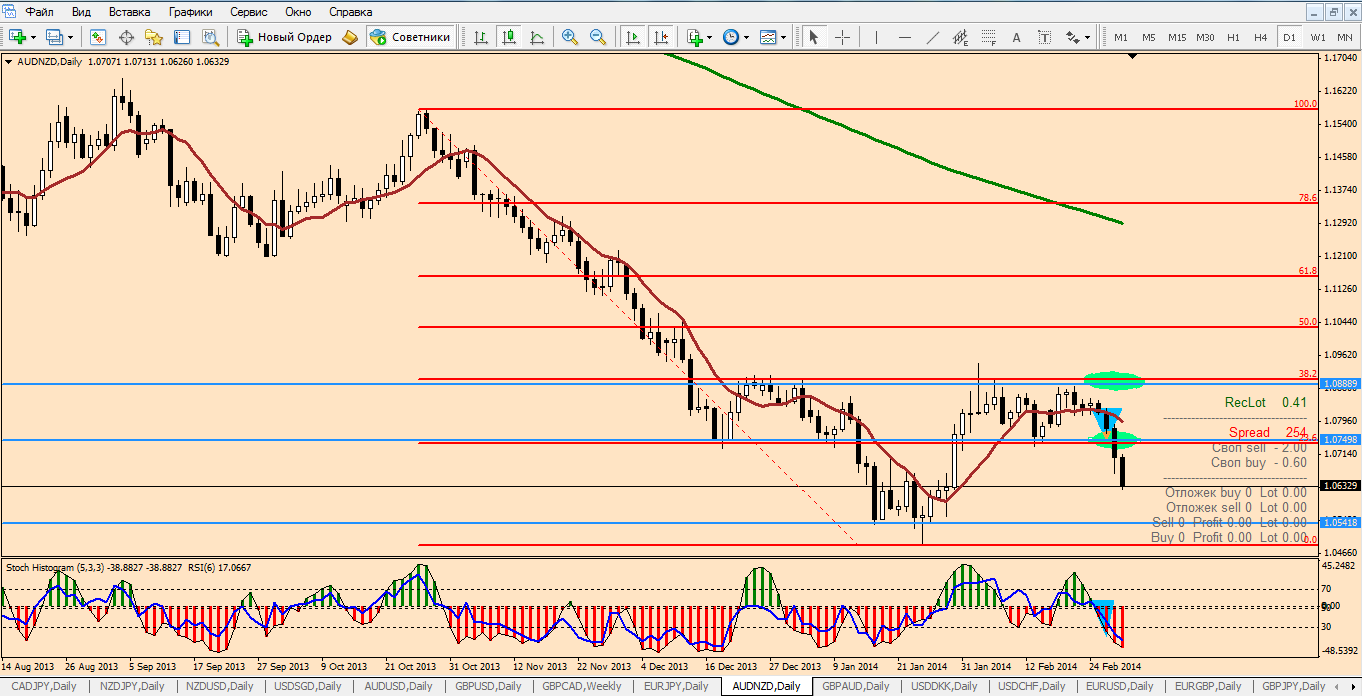Switch timeframe to MN

1345,37
